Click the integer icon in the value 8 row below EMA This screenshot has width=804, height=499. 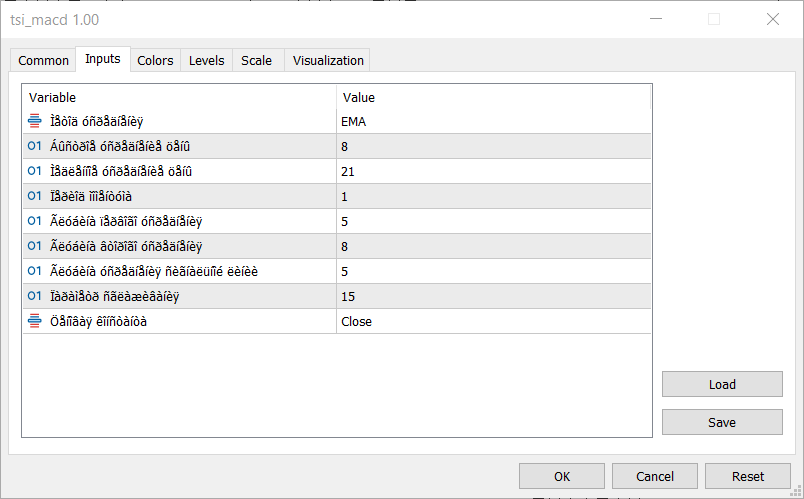[x=35, y=147]
